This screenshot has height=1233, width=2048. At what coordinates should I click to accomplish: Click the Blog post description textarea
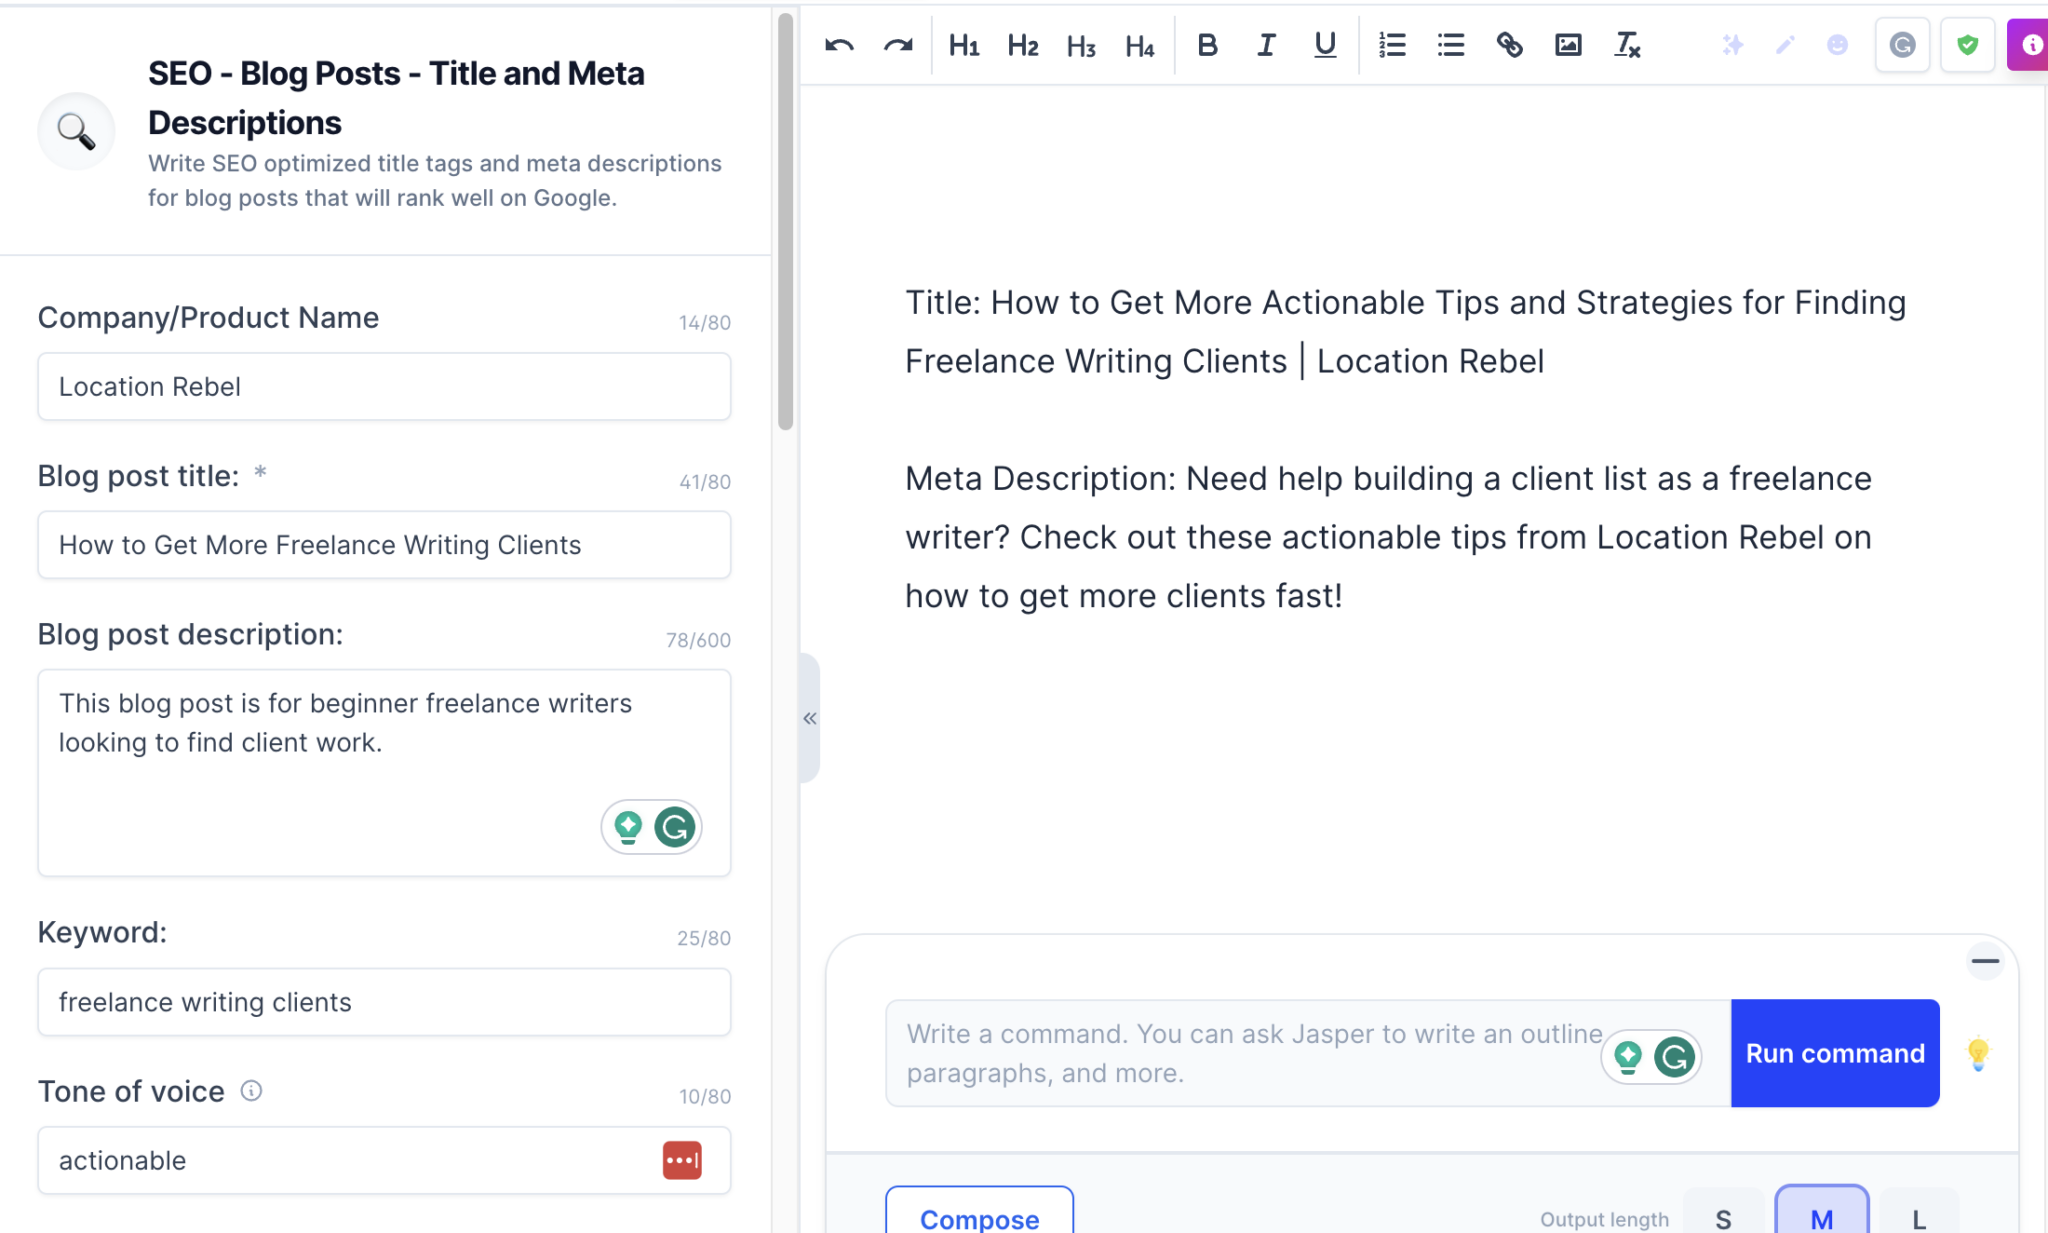(x=384, y=773)
